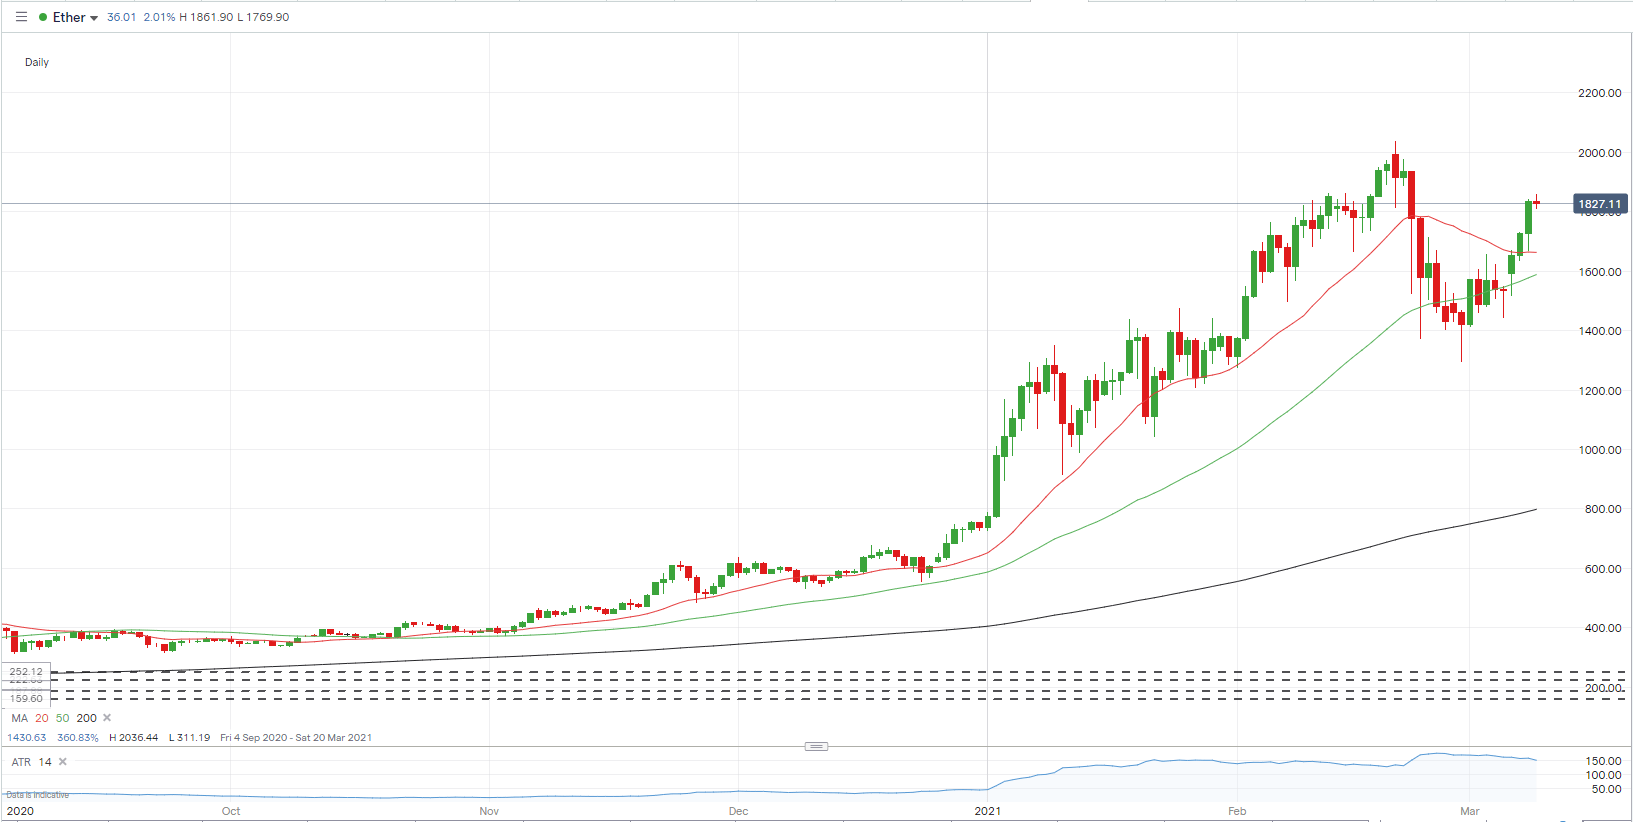Image resolution: width=1633 pixels, height=822 pixels.
Task: Click the 1400.00 price axis label
Action: 1600,331
